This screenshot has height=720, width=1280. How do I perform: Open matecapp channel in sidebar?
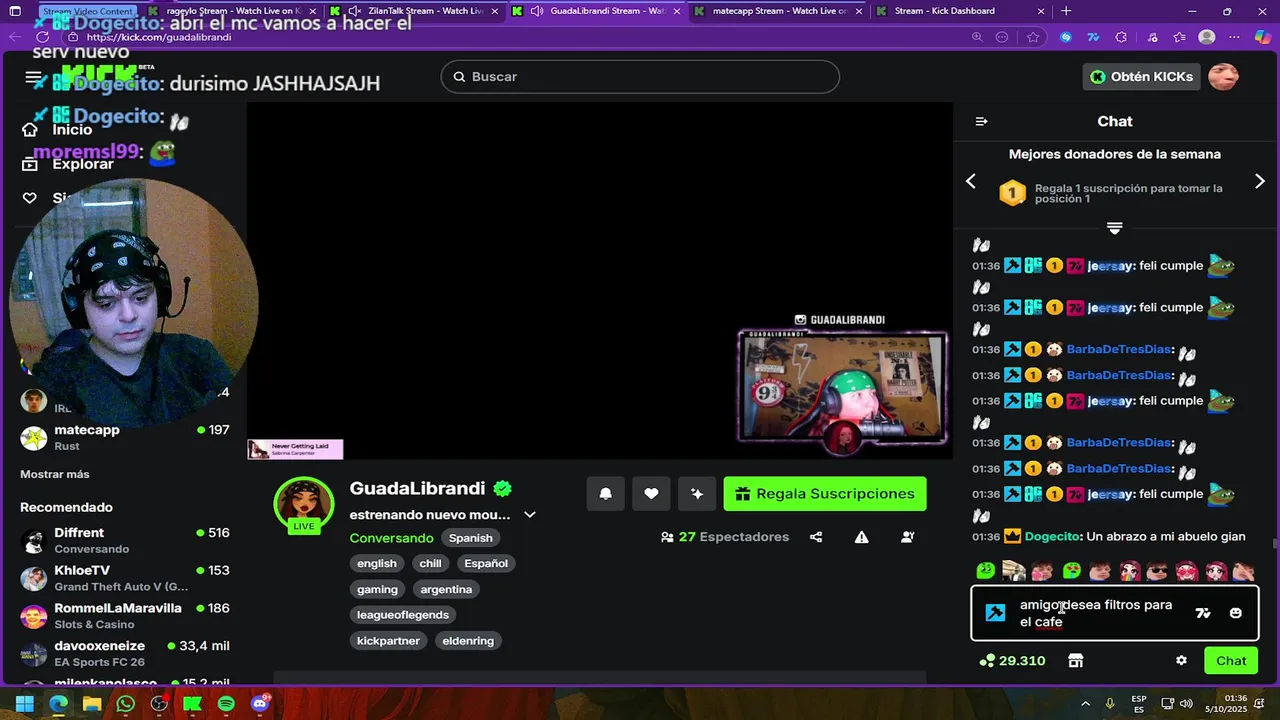[x=125, y=437]
